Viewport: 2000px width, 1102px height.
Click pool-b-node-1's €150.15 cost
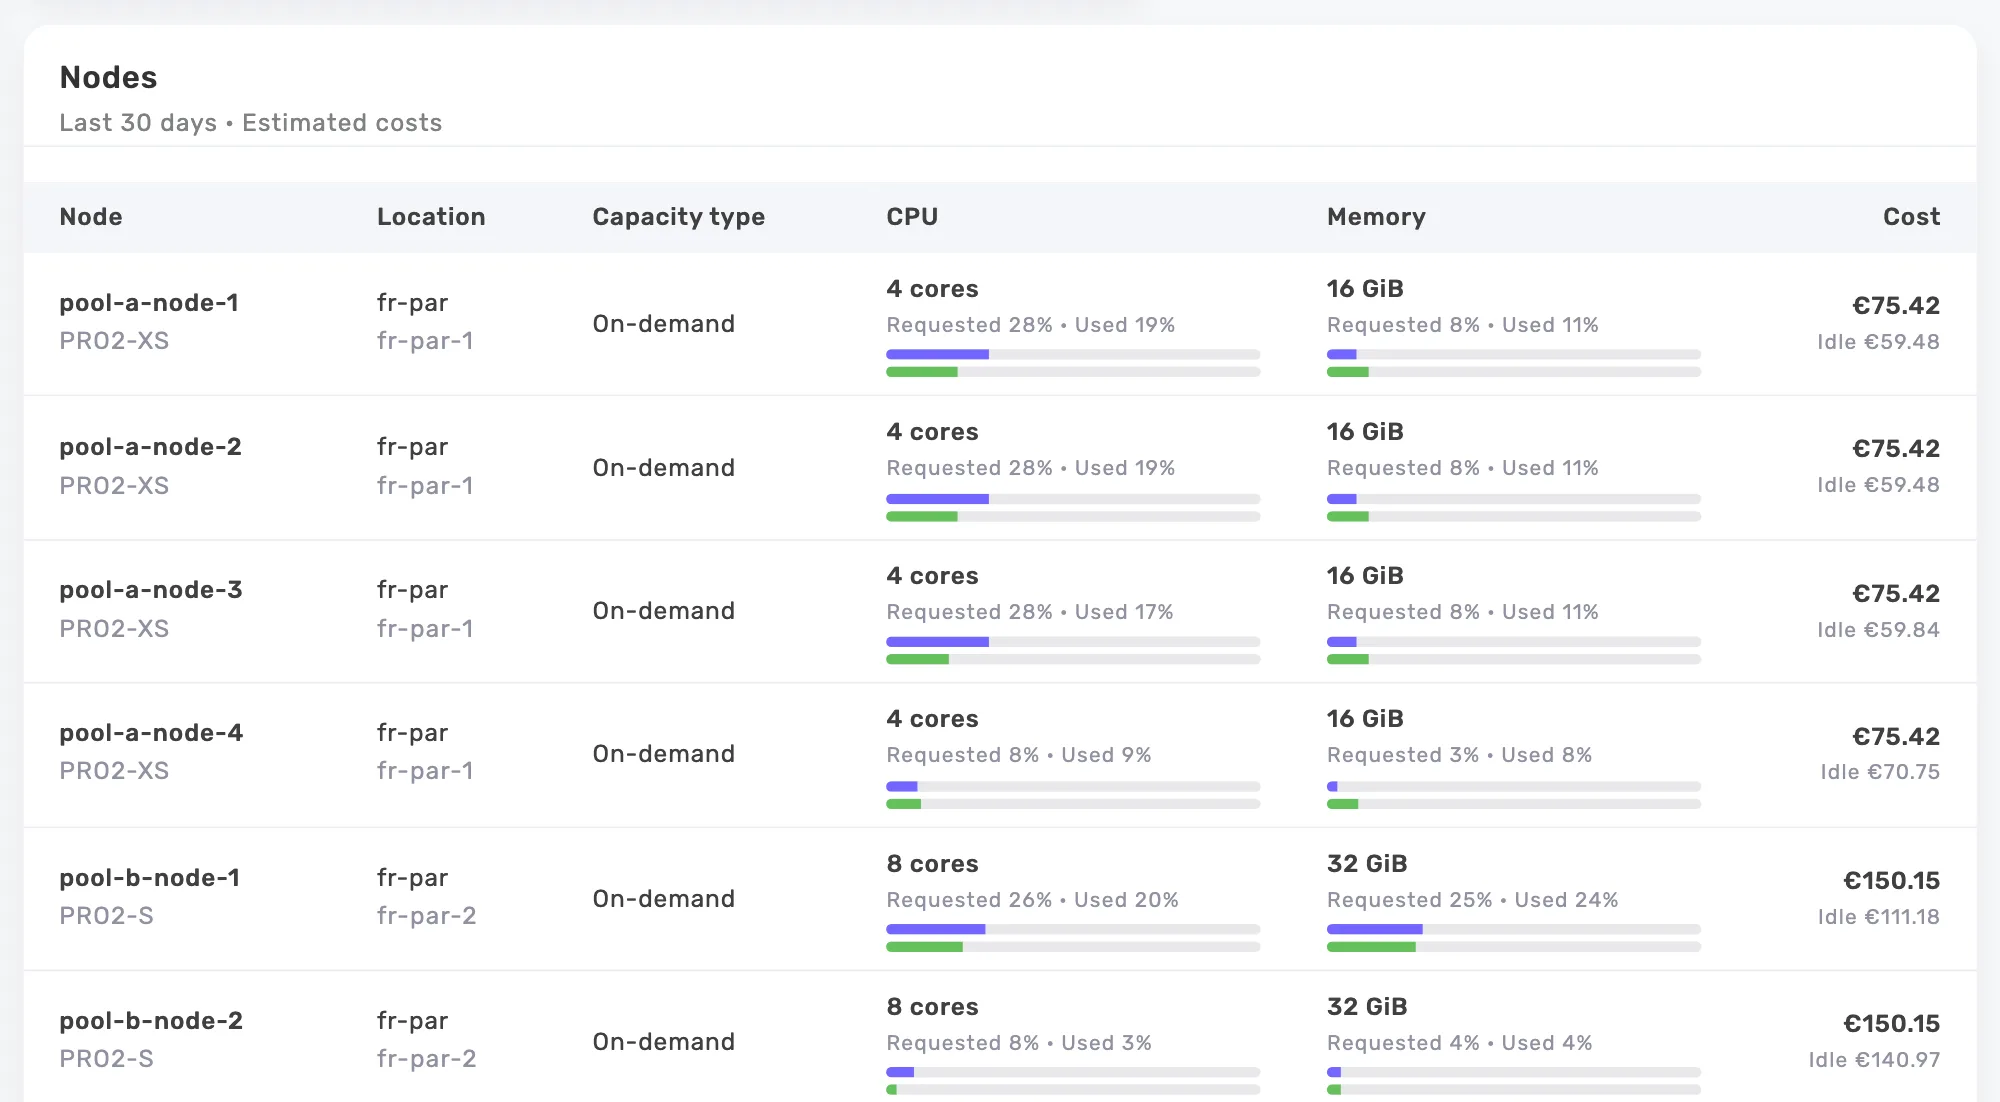pyautogui.click(x=1891, y=881)
